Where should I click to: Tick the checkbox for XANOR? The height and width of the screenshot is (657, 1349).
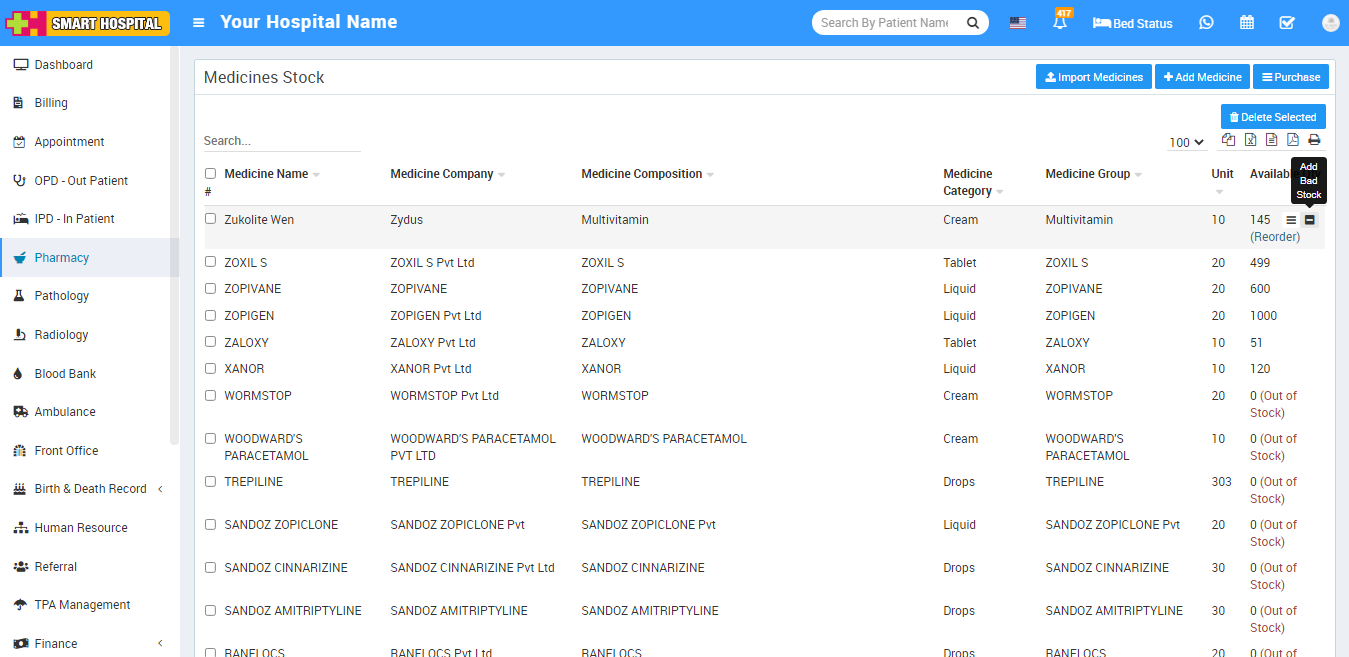click(210, 368)
